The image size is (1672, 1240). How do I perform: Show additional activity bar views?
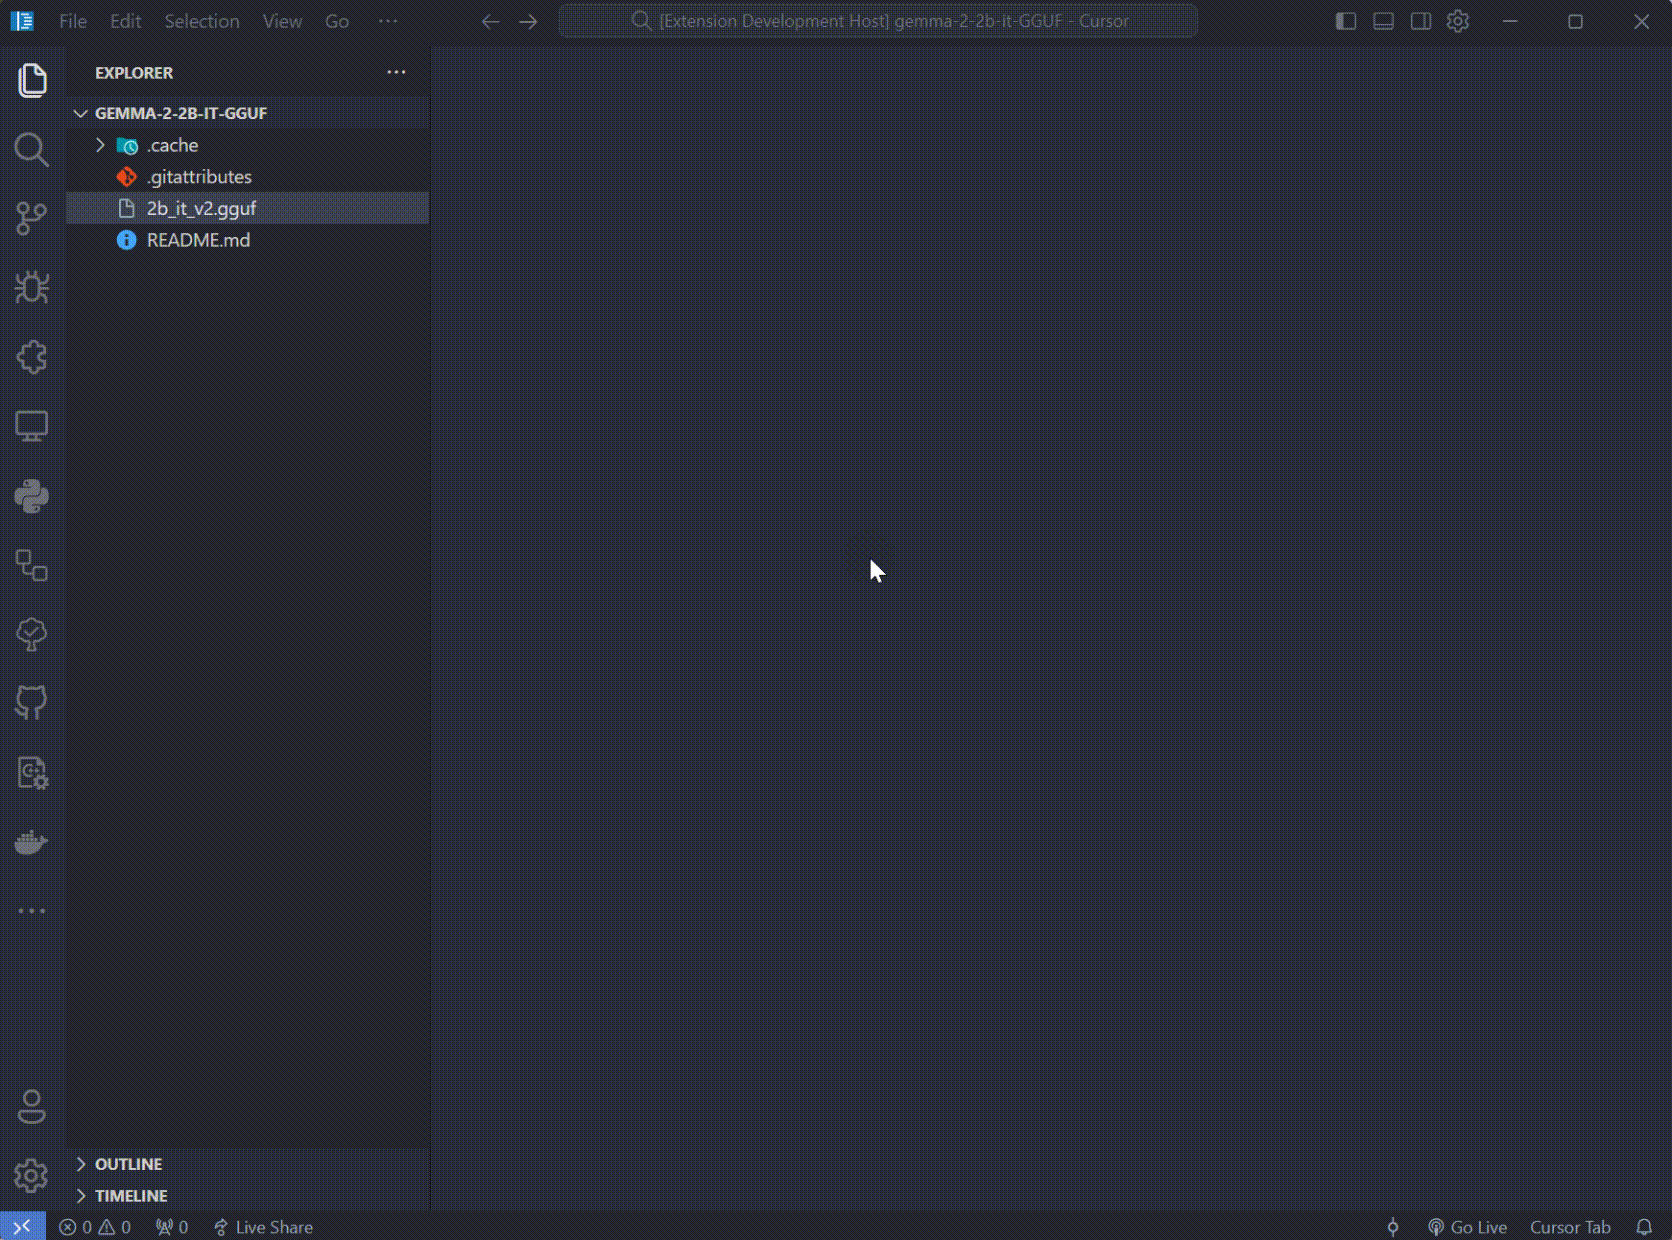coord(32,911)
